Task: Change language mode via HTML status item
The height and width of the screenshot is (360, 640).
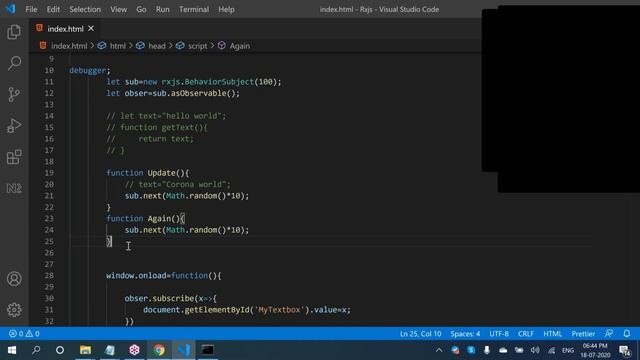Action: 552,333
